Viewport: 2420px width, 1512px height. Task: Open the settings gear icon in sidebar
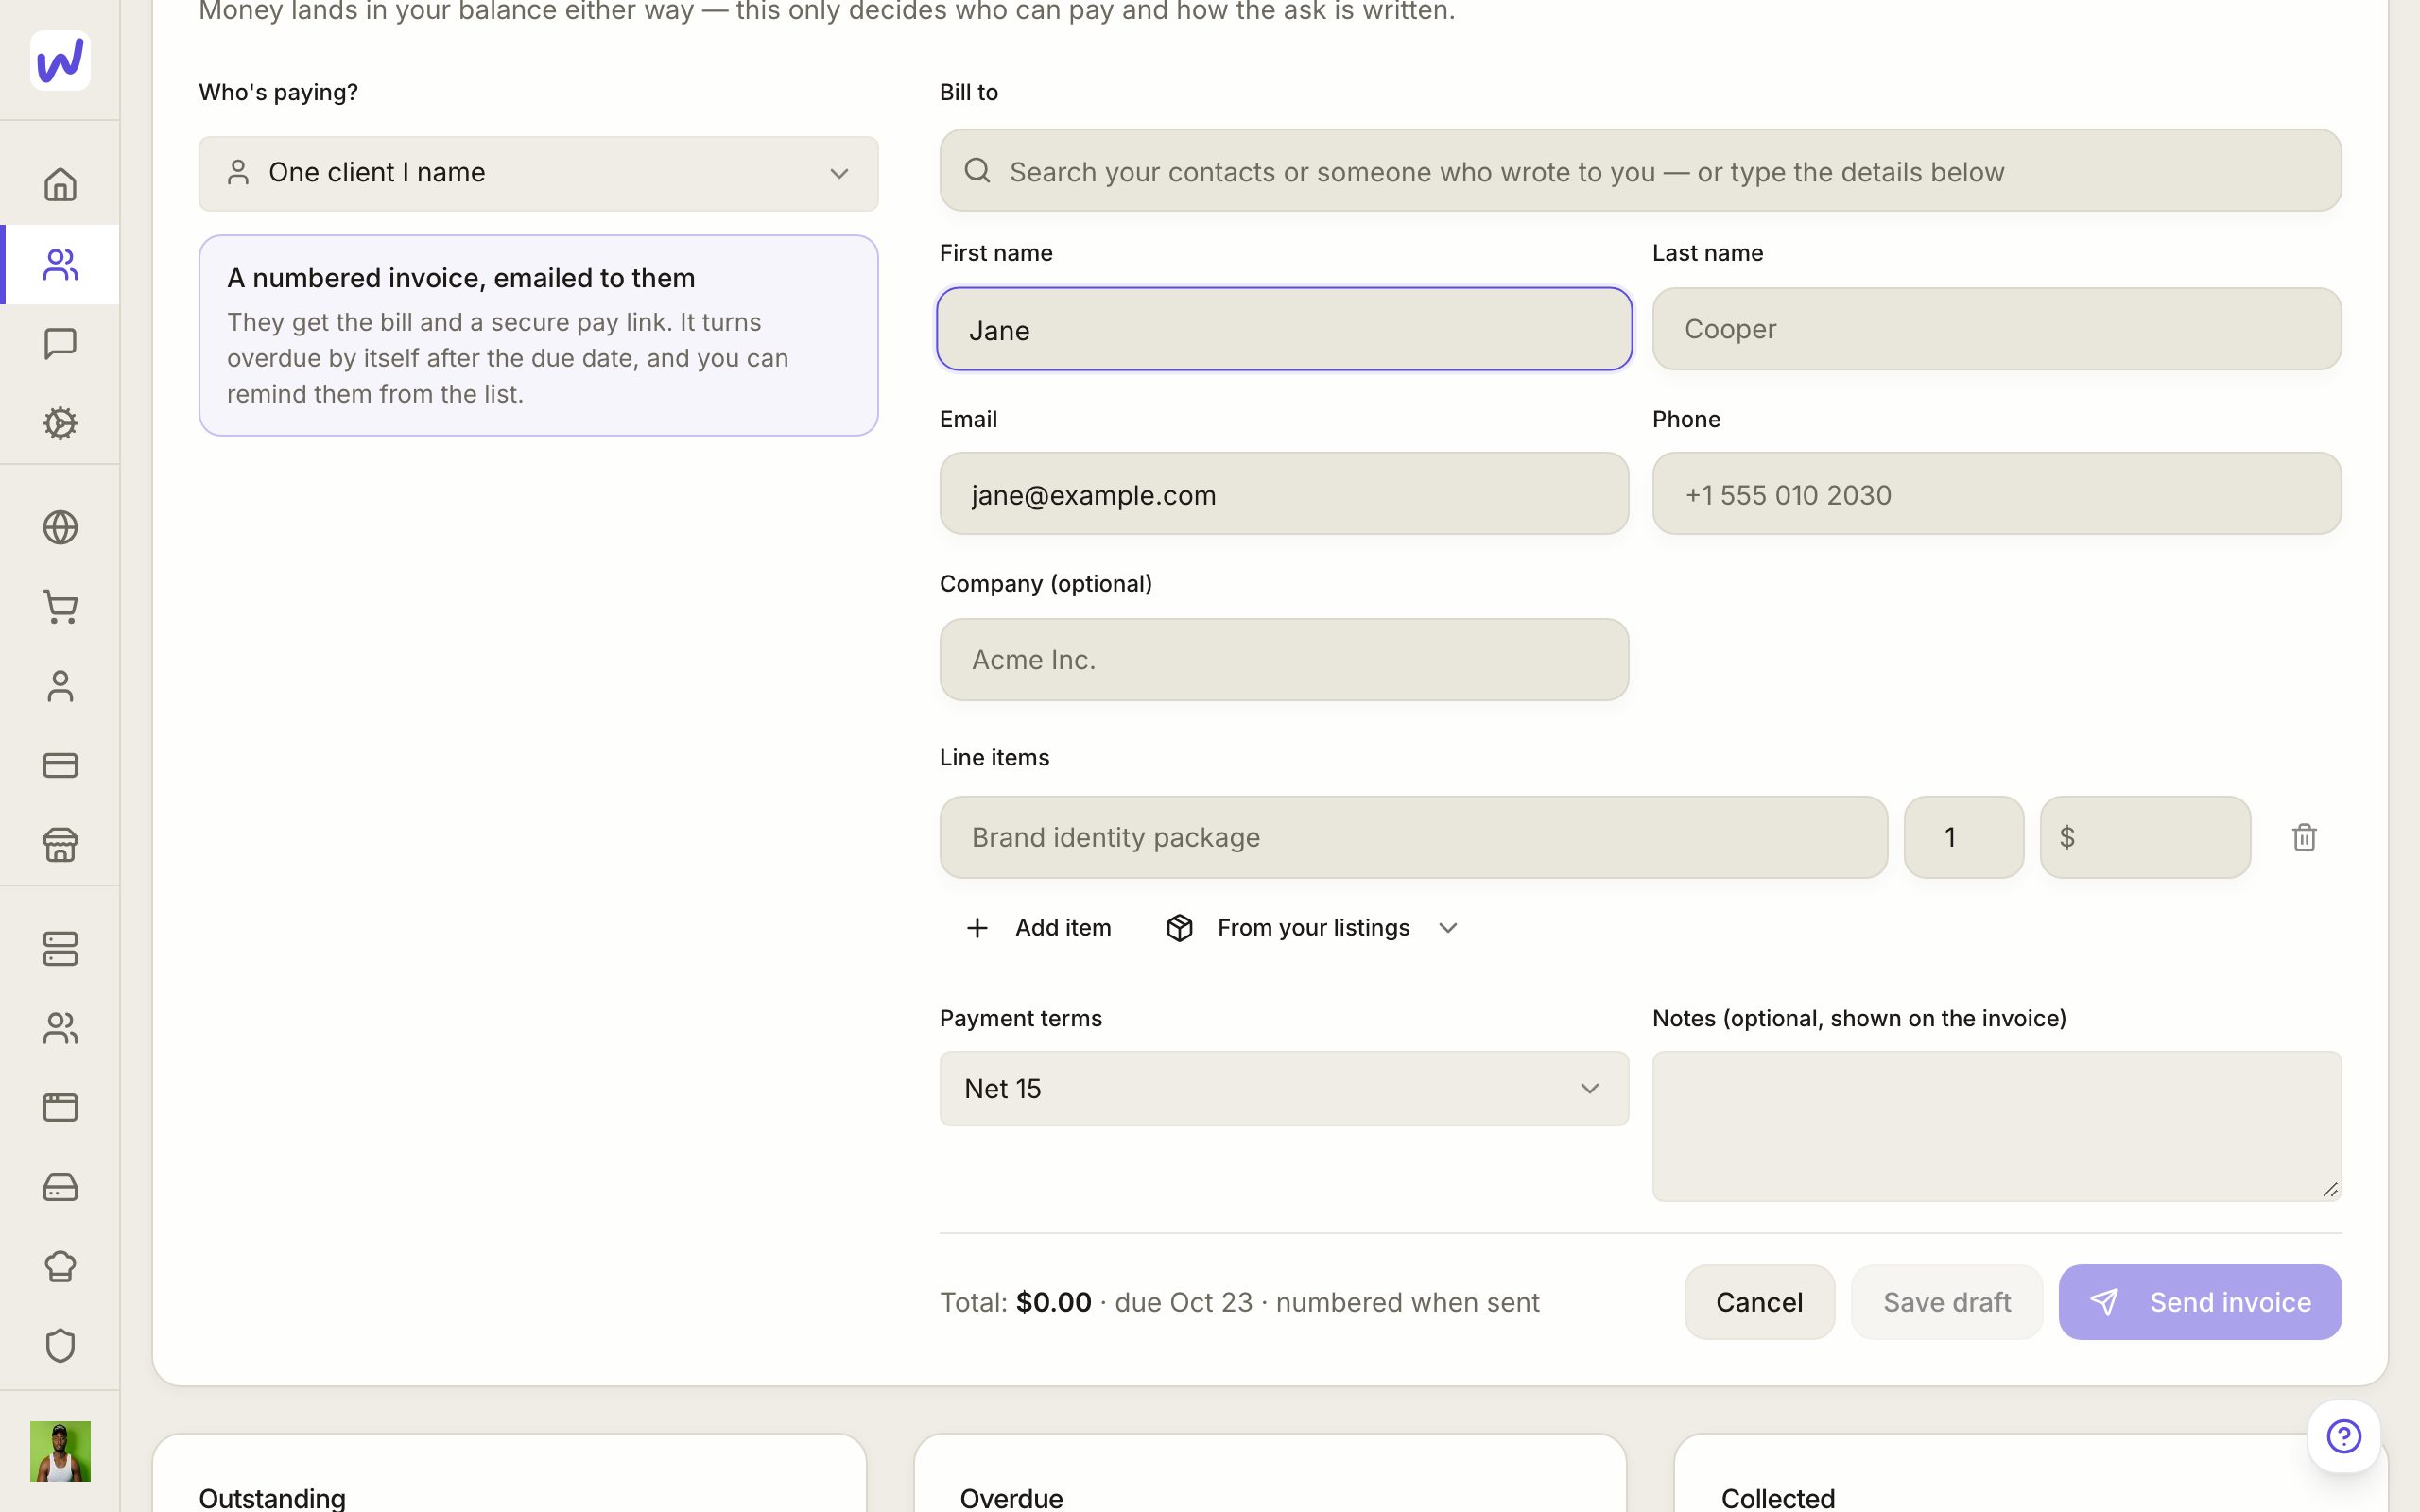click(x=60, y=423)
